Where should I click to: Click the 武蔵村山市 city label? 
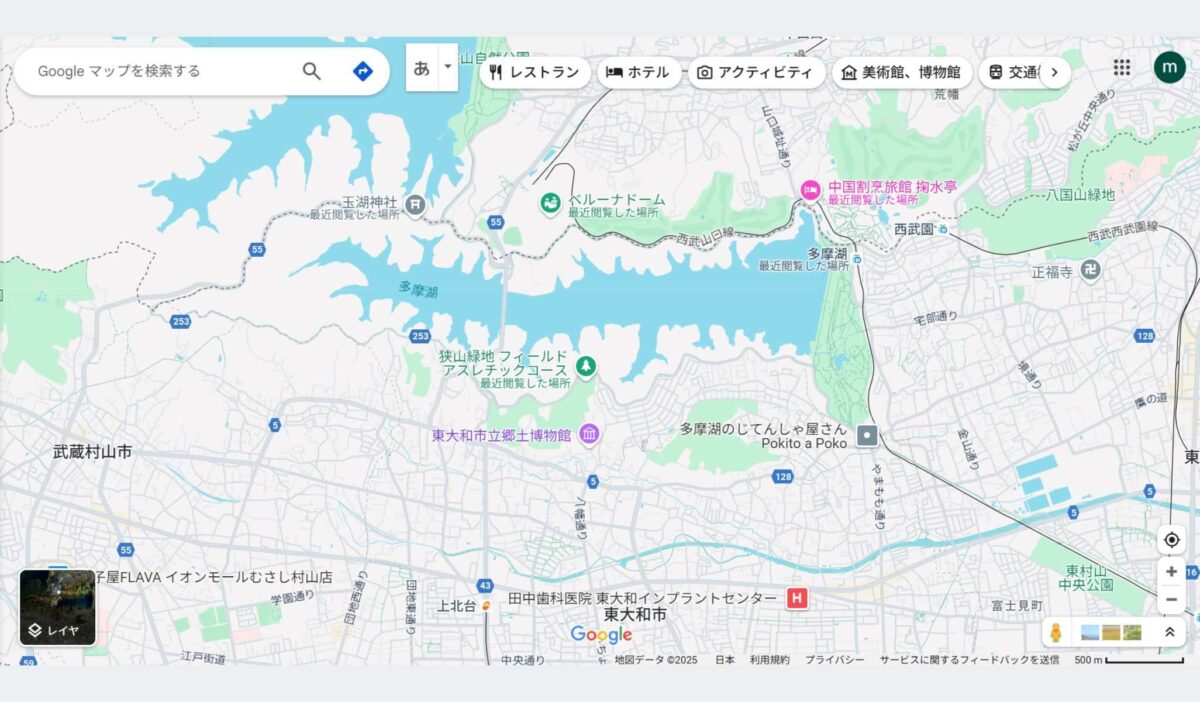pos(92,452)
